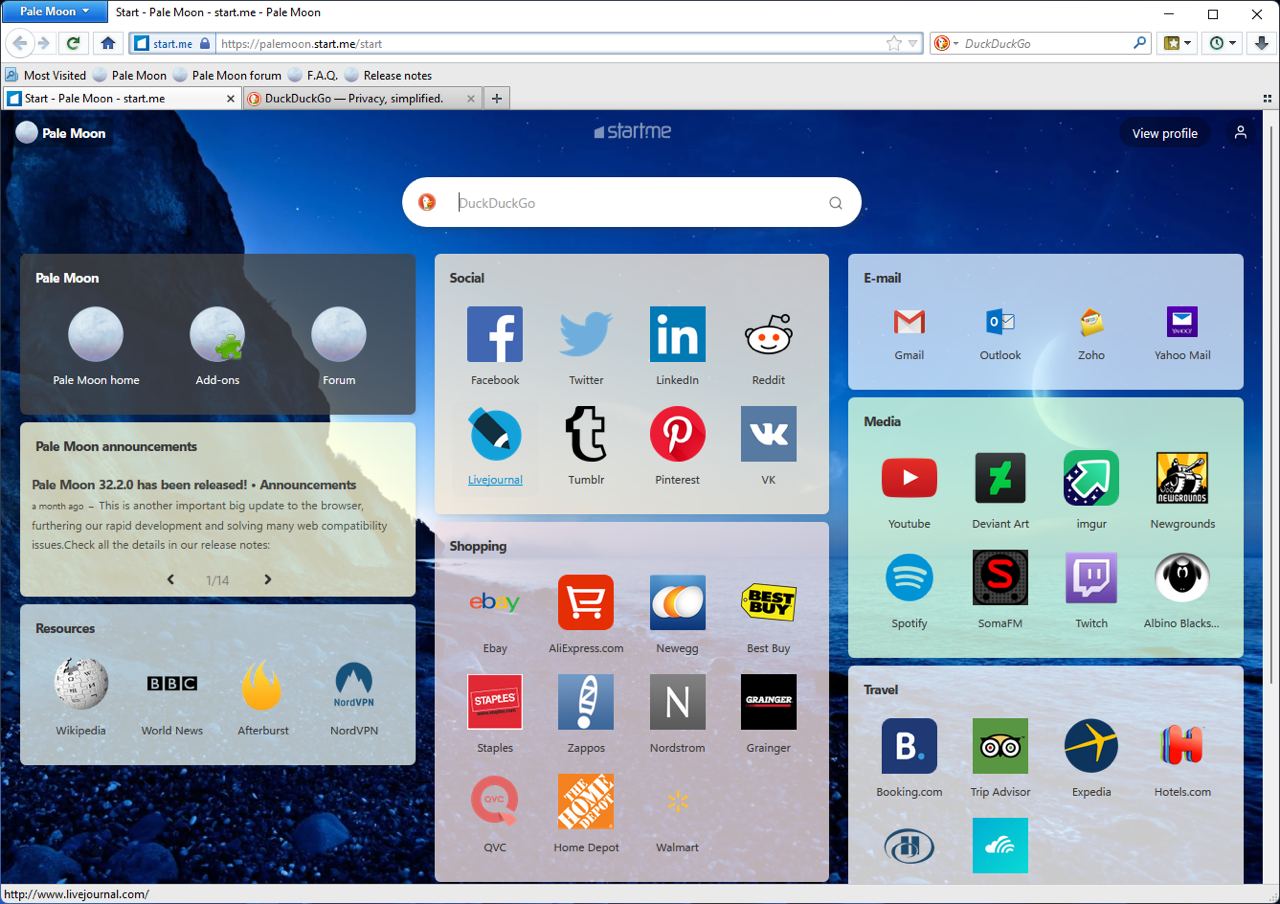Click the Pale Moon home link
This screenshot has width=1280, height=904.
[96, 380]
